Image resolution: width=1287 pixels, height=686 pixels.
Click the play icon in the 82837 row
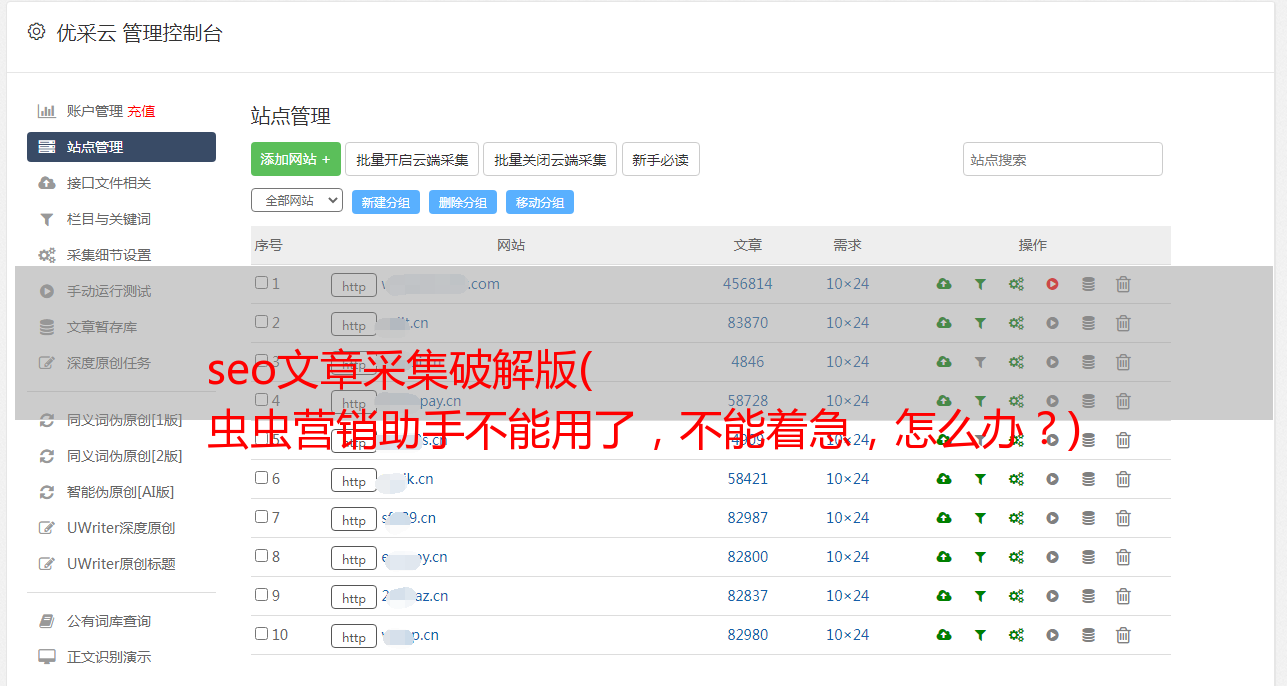[1052, 596]
